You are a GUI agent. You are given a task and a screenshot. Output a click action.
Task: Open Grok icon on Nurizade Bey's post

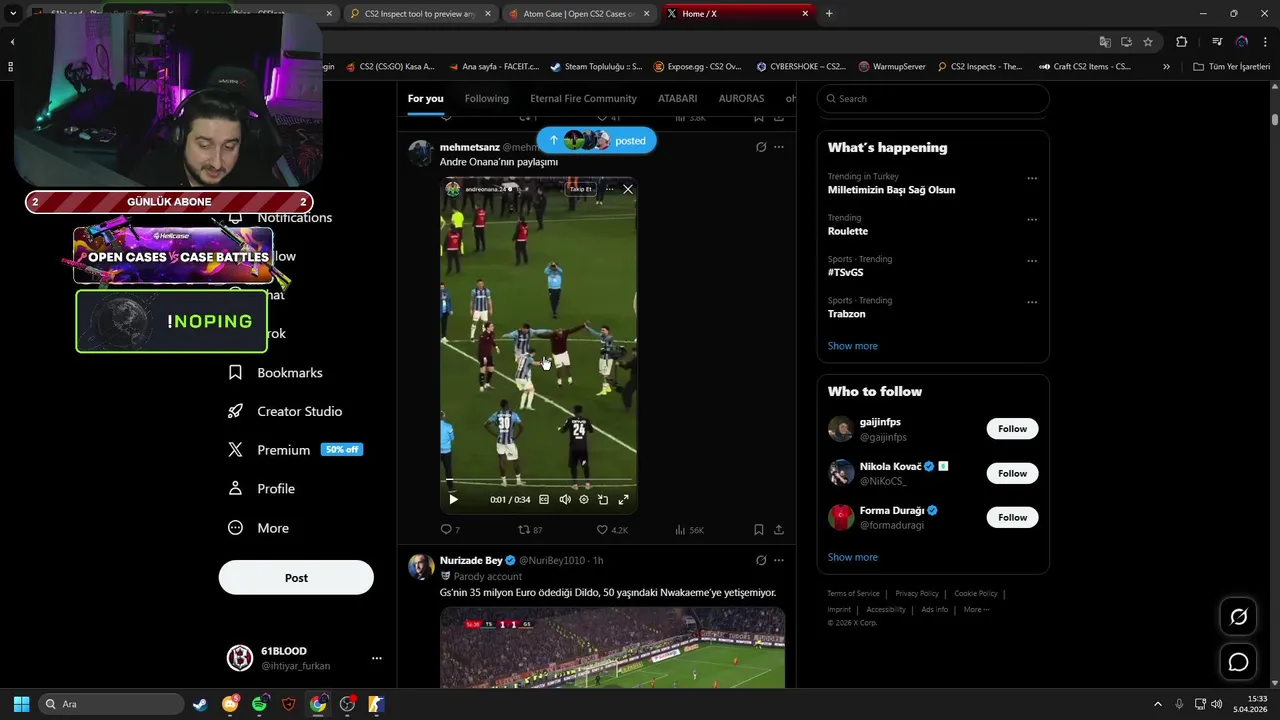pyautogui.click(x=761, y=560)
